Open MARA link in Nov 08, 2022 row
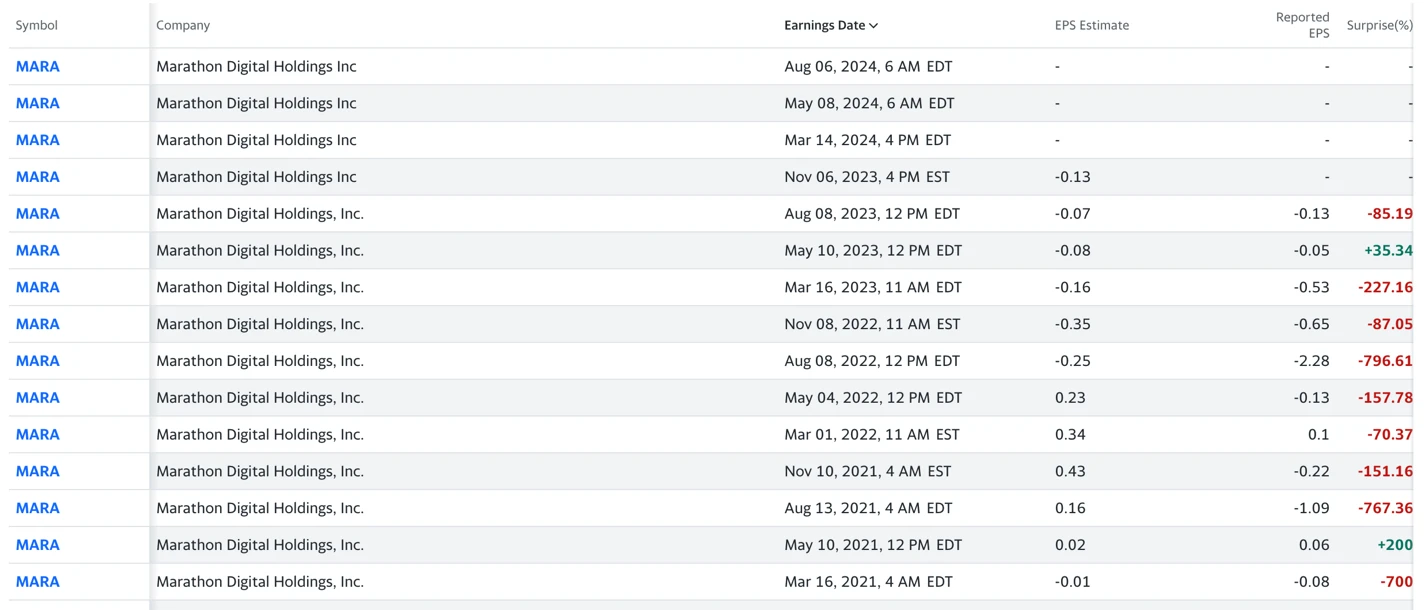The width and height of the screenshot is (1428, 610). click(x=38, y=324)
